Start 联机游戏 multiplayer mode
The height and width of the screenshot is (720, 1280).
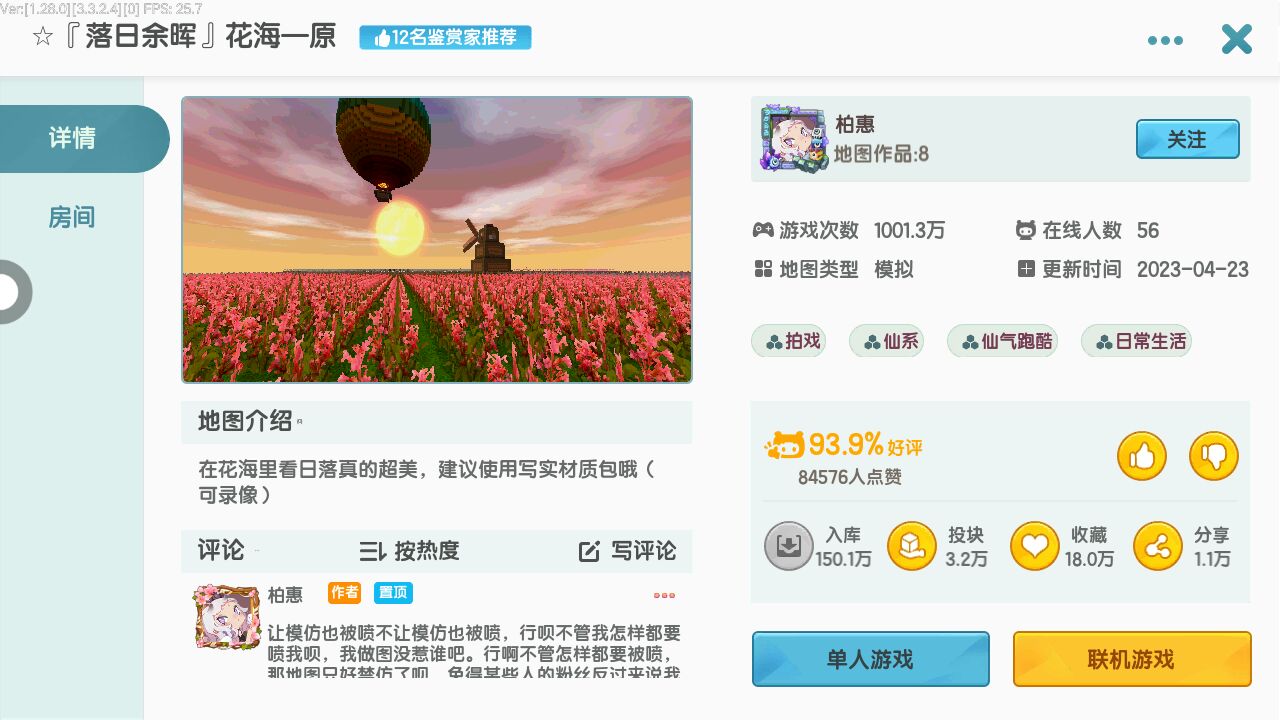point(1132,659)
